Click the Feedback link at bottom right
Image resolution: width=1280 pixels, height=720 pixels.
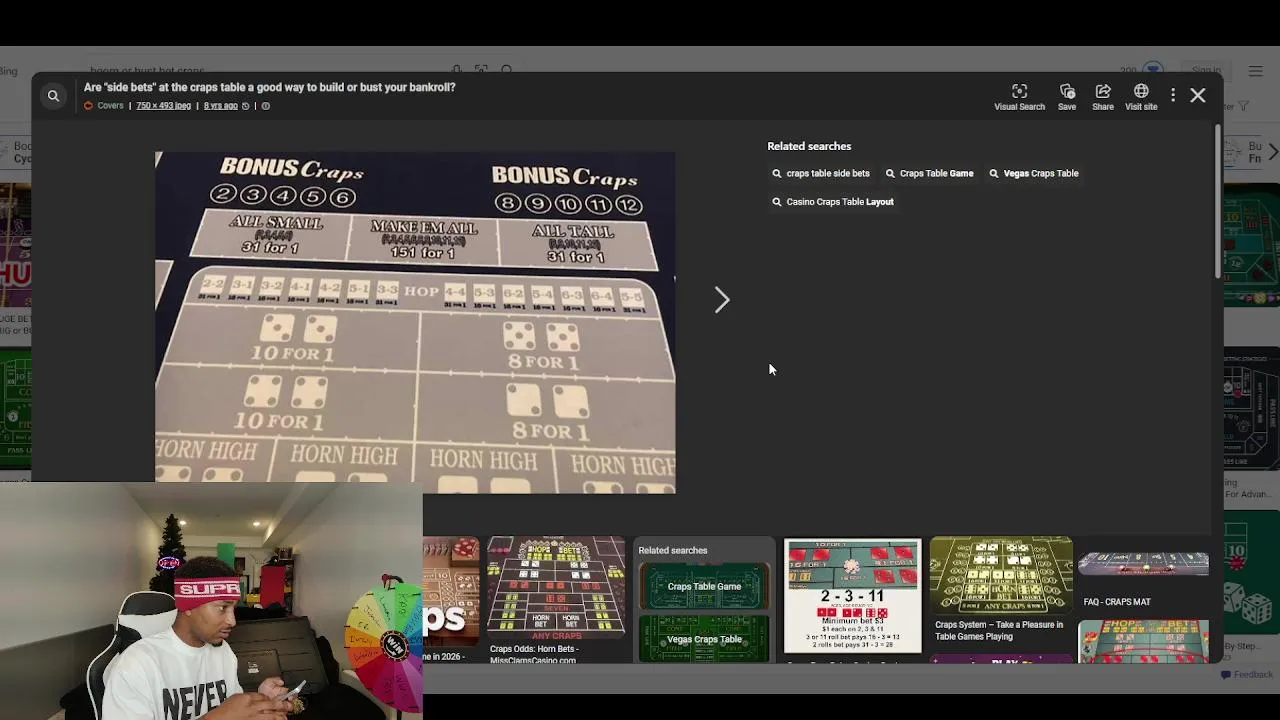pyautogui.click(x=1246, y=675)
